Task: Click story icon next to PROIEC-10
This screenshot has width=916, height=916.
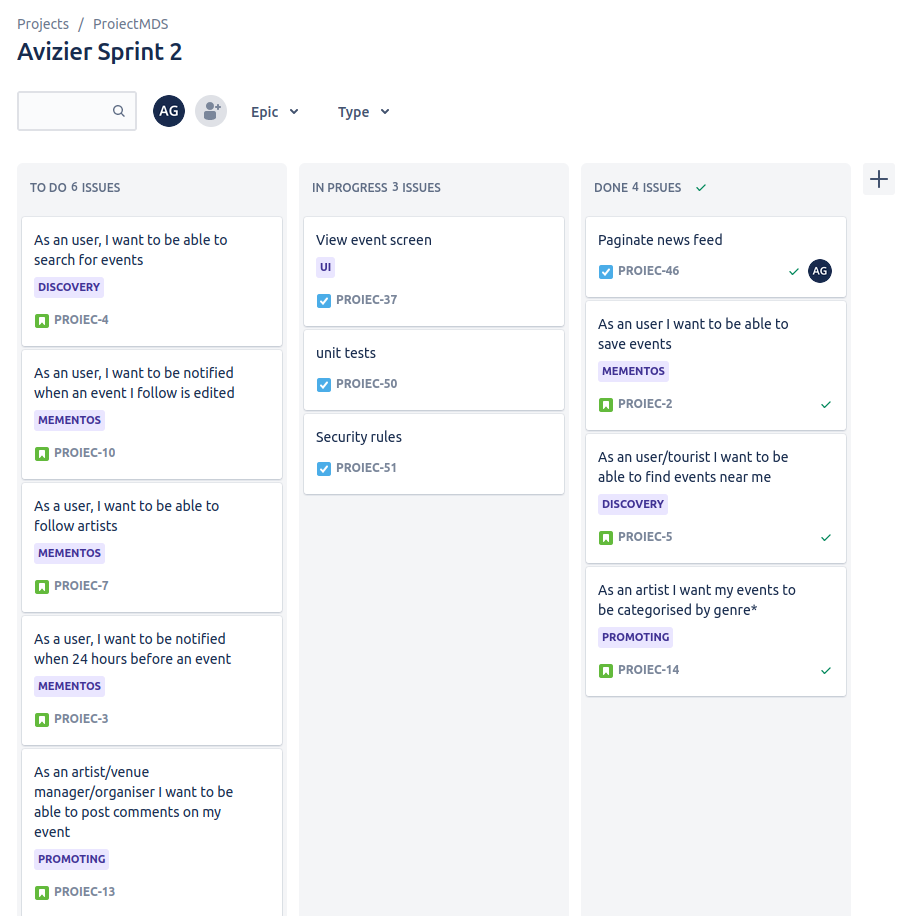Action: (41, 453)
